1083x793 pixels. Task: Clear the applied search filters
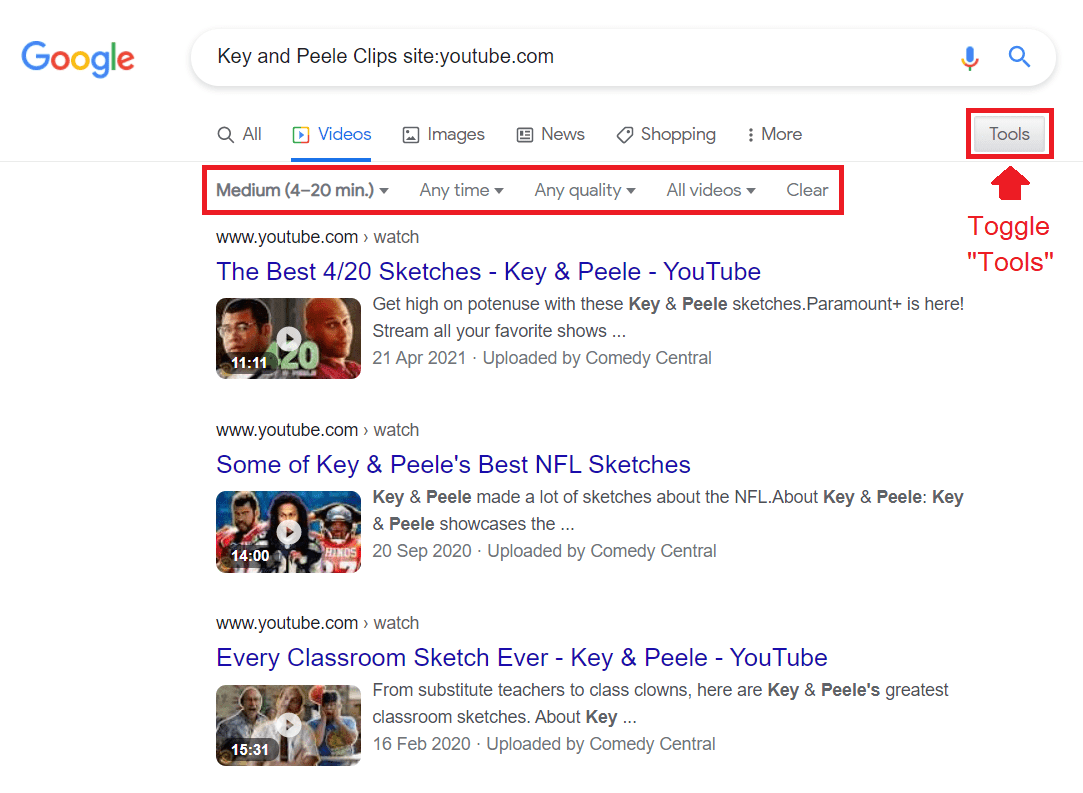click(x=807, y=190)
